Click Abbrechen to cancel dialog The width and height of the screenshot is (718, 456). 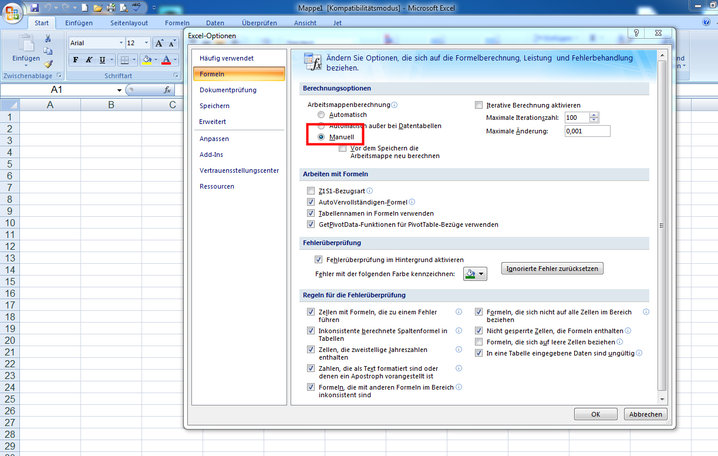coord(645,414)
